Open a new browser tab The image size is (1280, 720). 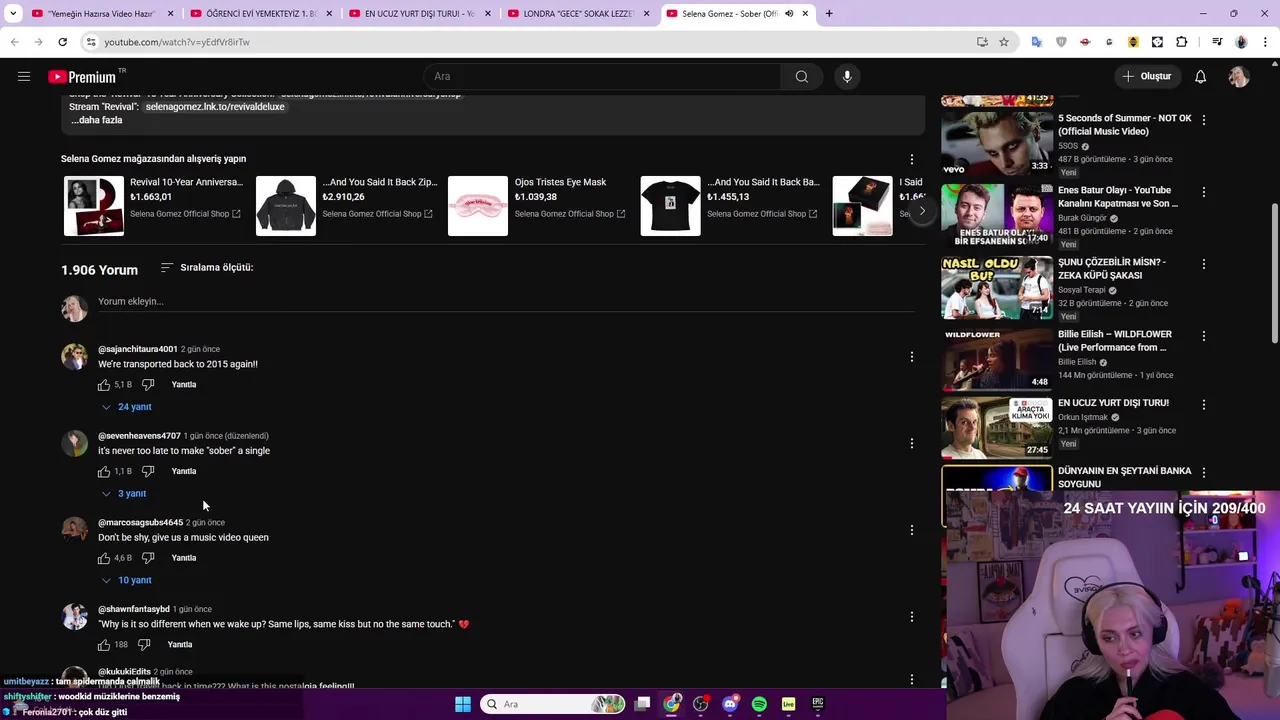(x=829, y=14)
